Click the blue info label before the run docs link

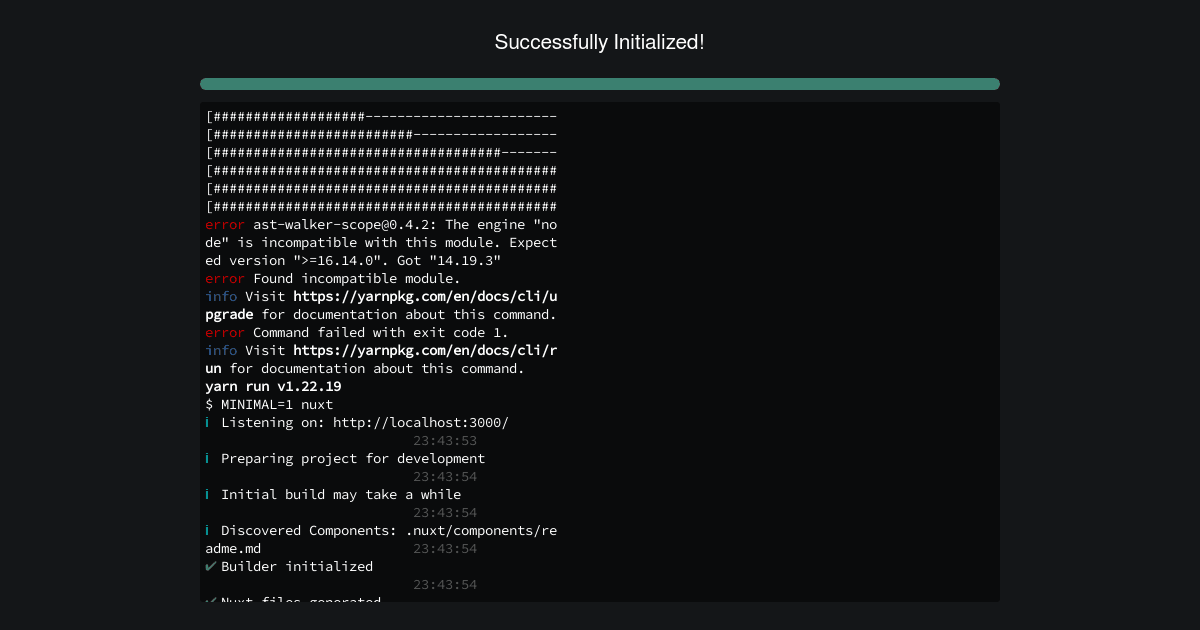[x=221, y=350]
